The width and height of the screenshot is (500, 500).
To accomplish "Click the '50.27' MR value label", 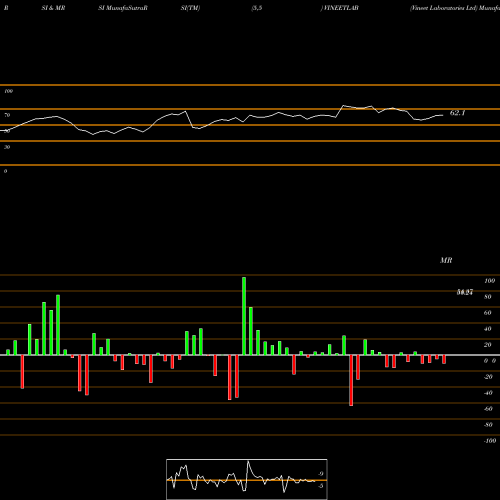I will (465, 292).
